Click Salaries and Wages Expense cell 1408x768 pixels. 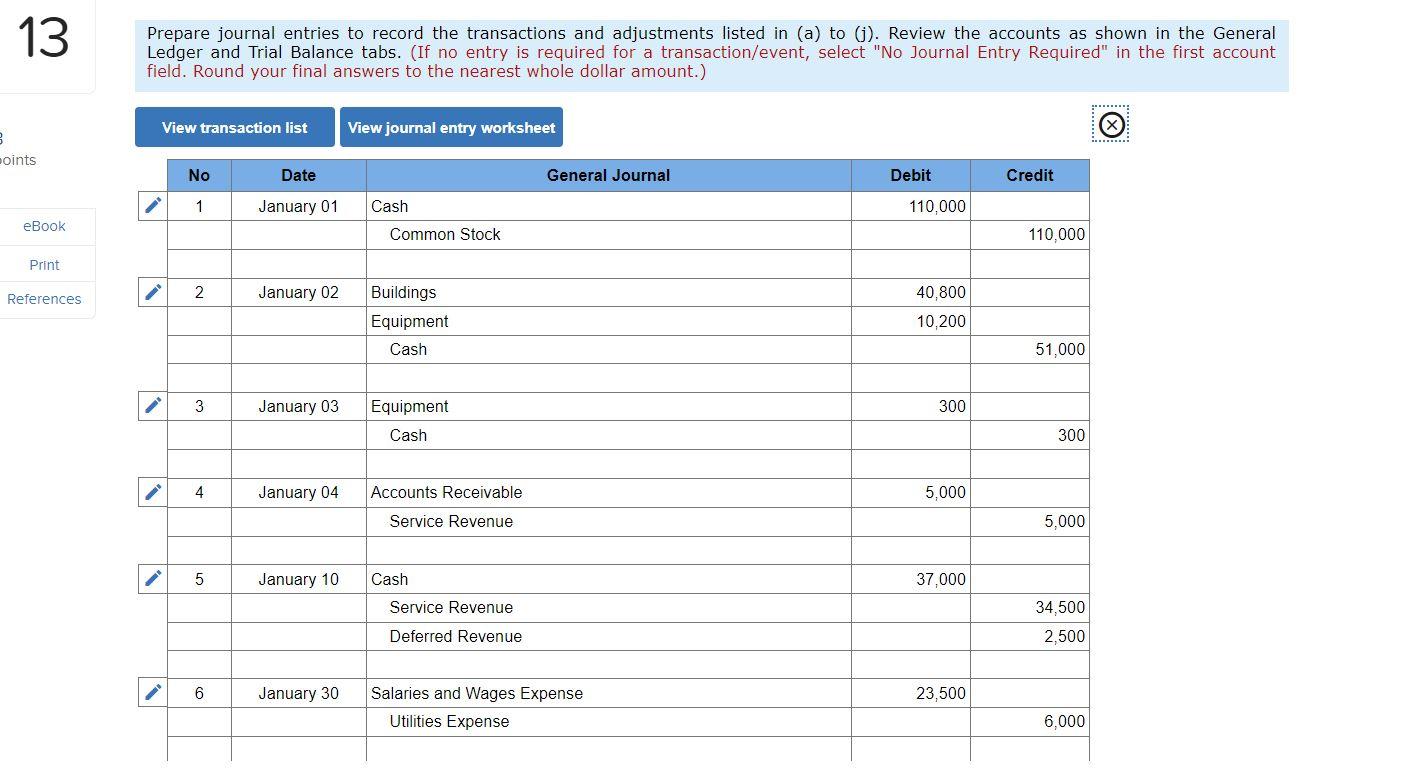pos(609,693)
